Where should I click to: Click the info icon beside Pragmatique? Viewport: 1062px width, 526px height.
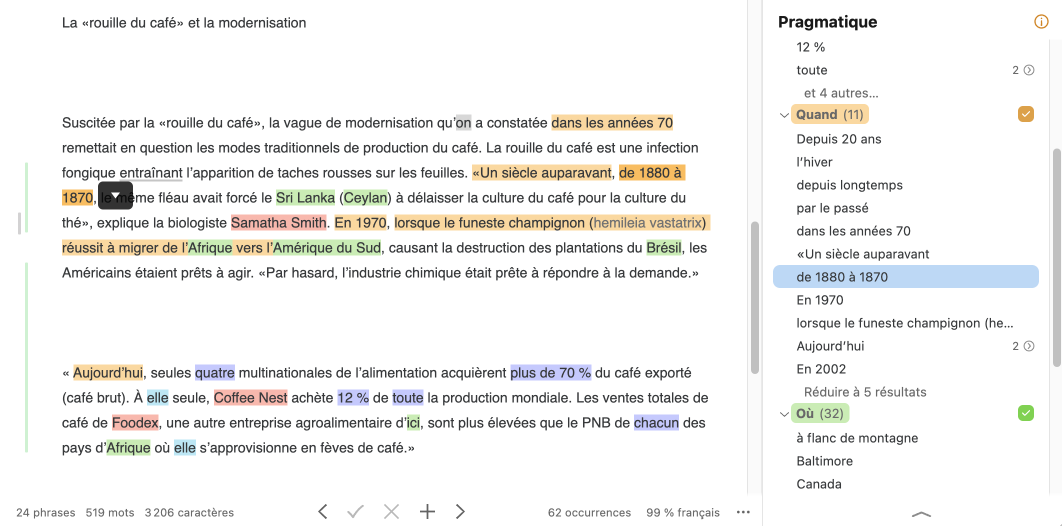click(1041, 22)
